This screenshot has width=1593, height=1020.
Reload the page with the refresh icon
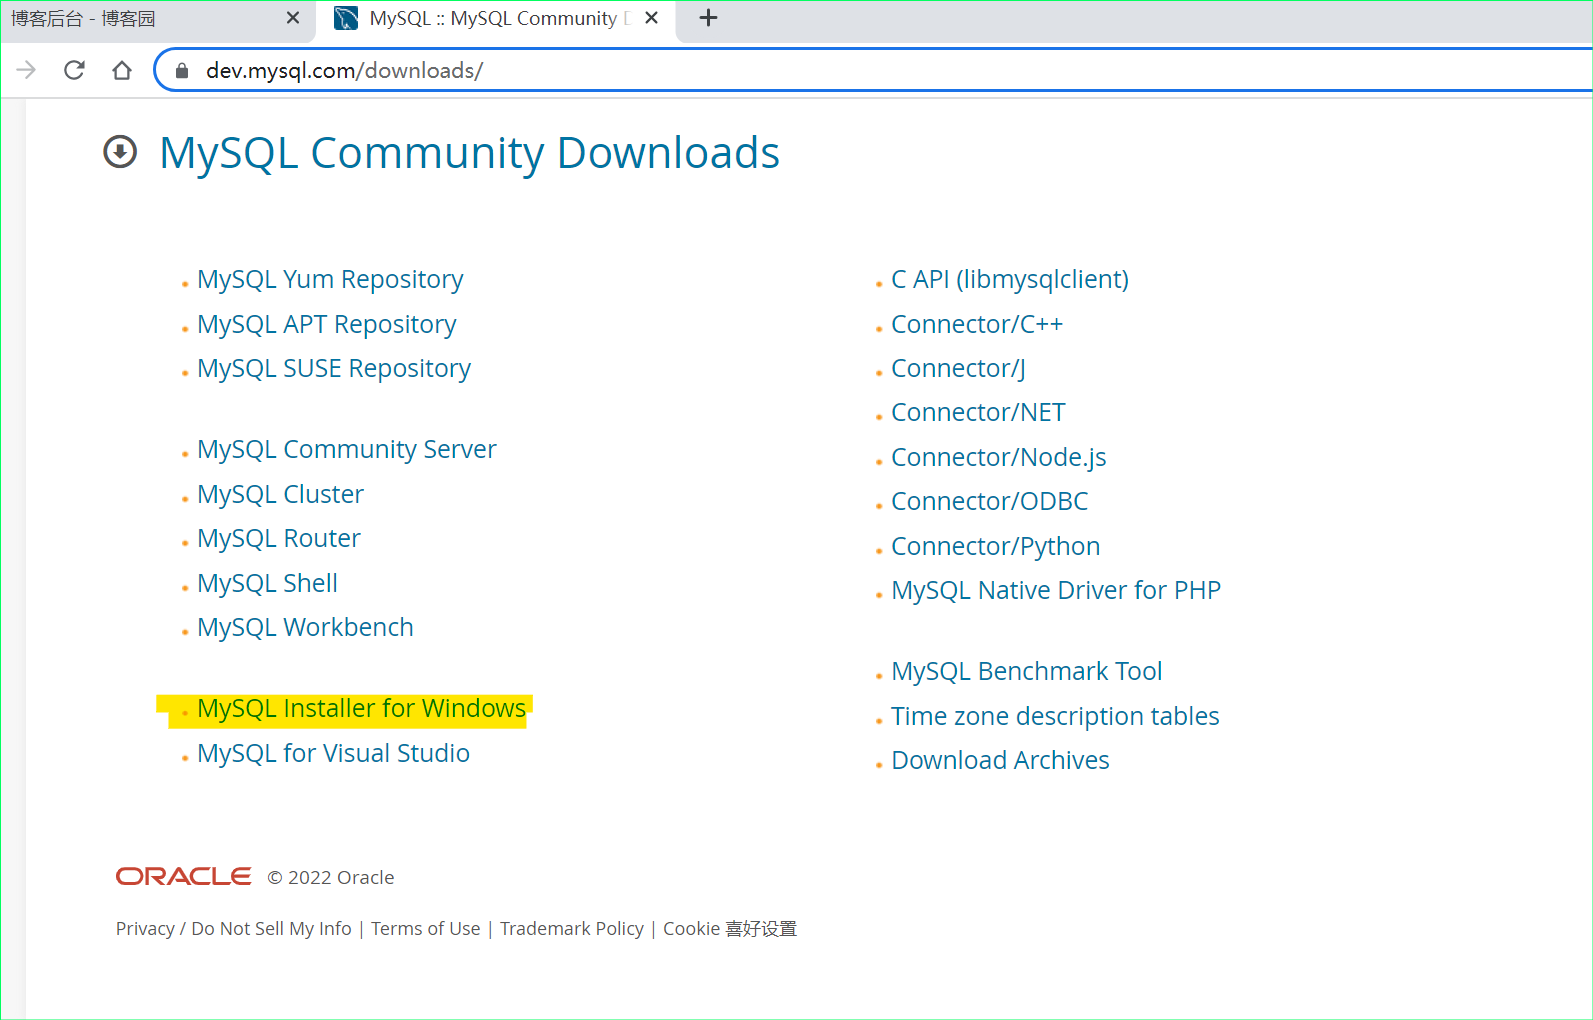(x=74, y=70)
